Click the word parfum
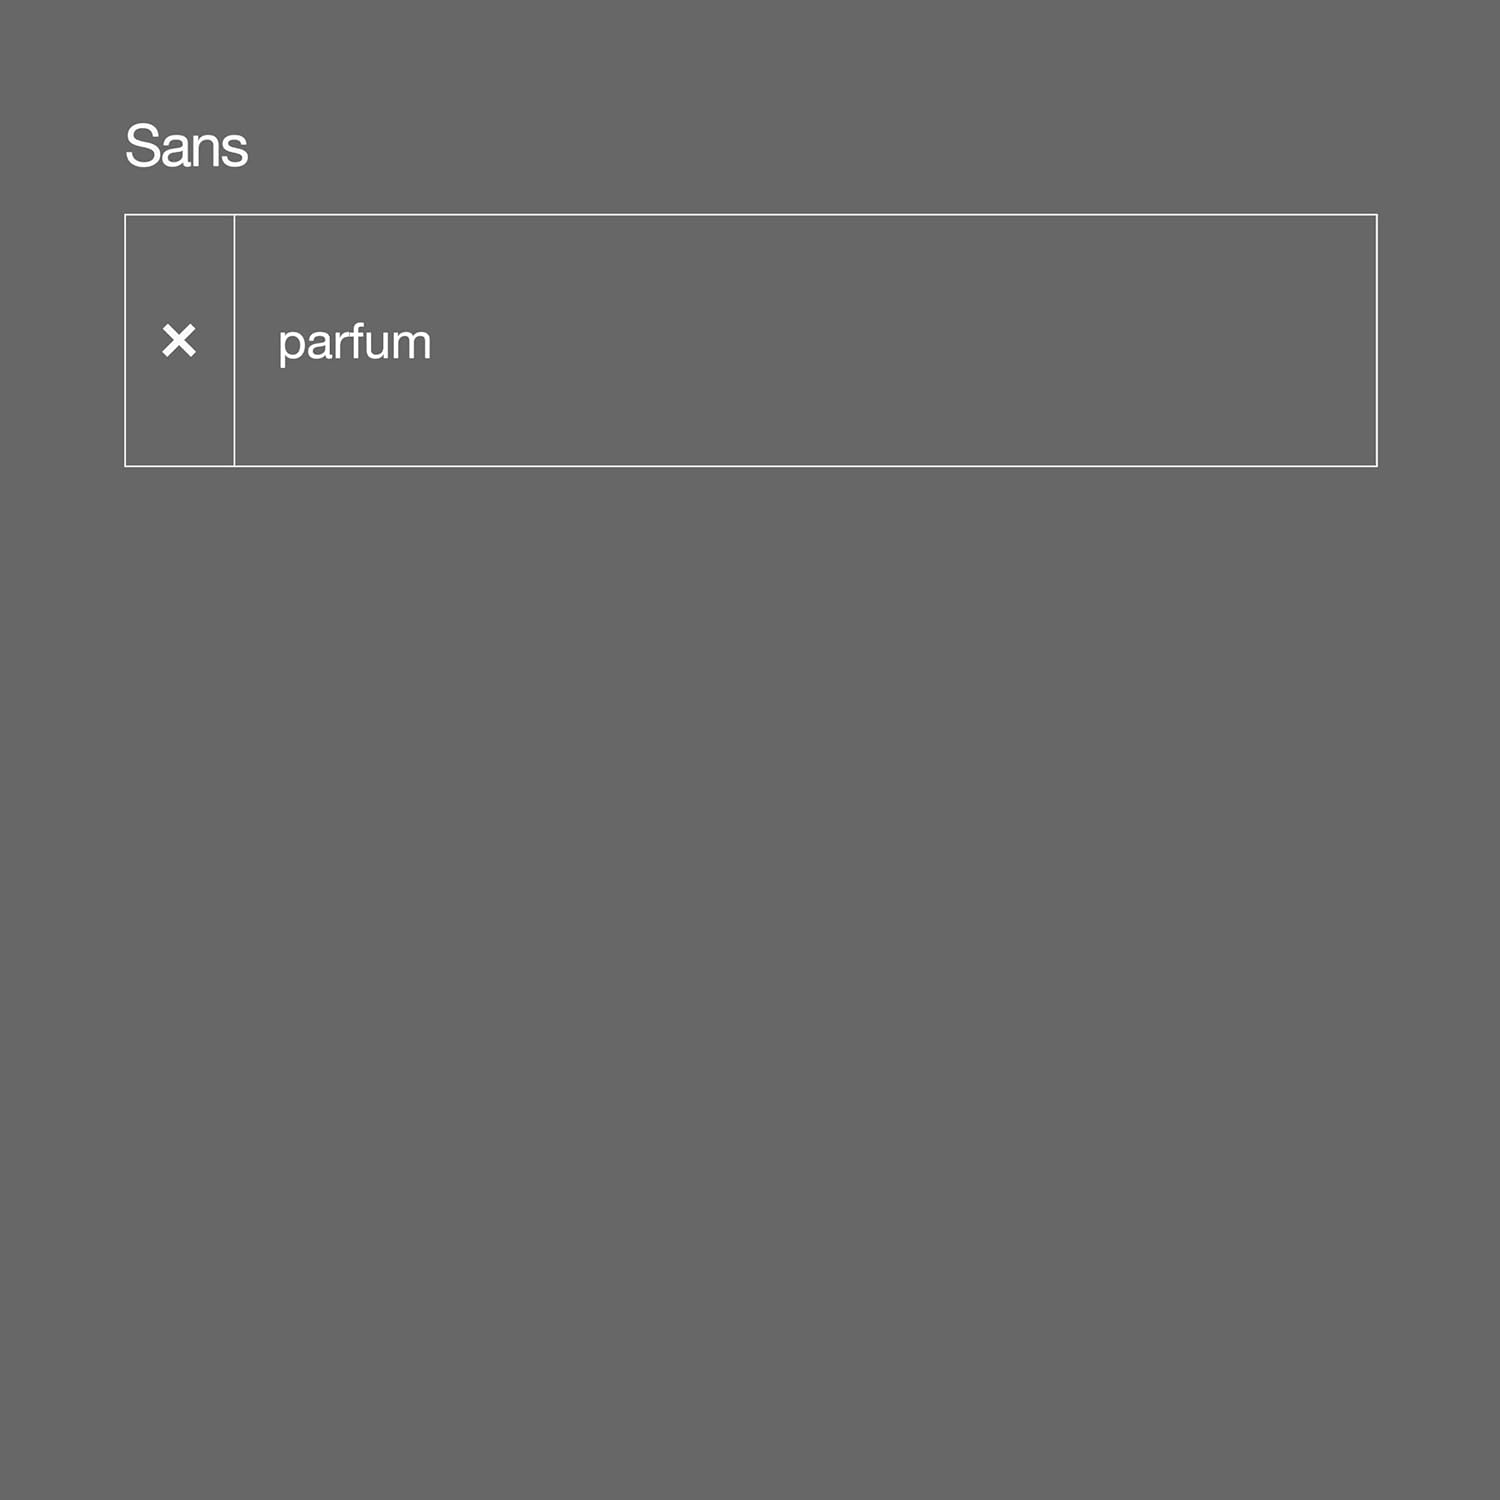Screen dimensions: 1500x1500 click(354, 343)
